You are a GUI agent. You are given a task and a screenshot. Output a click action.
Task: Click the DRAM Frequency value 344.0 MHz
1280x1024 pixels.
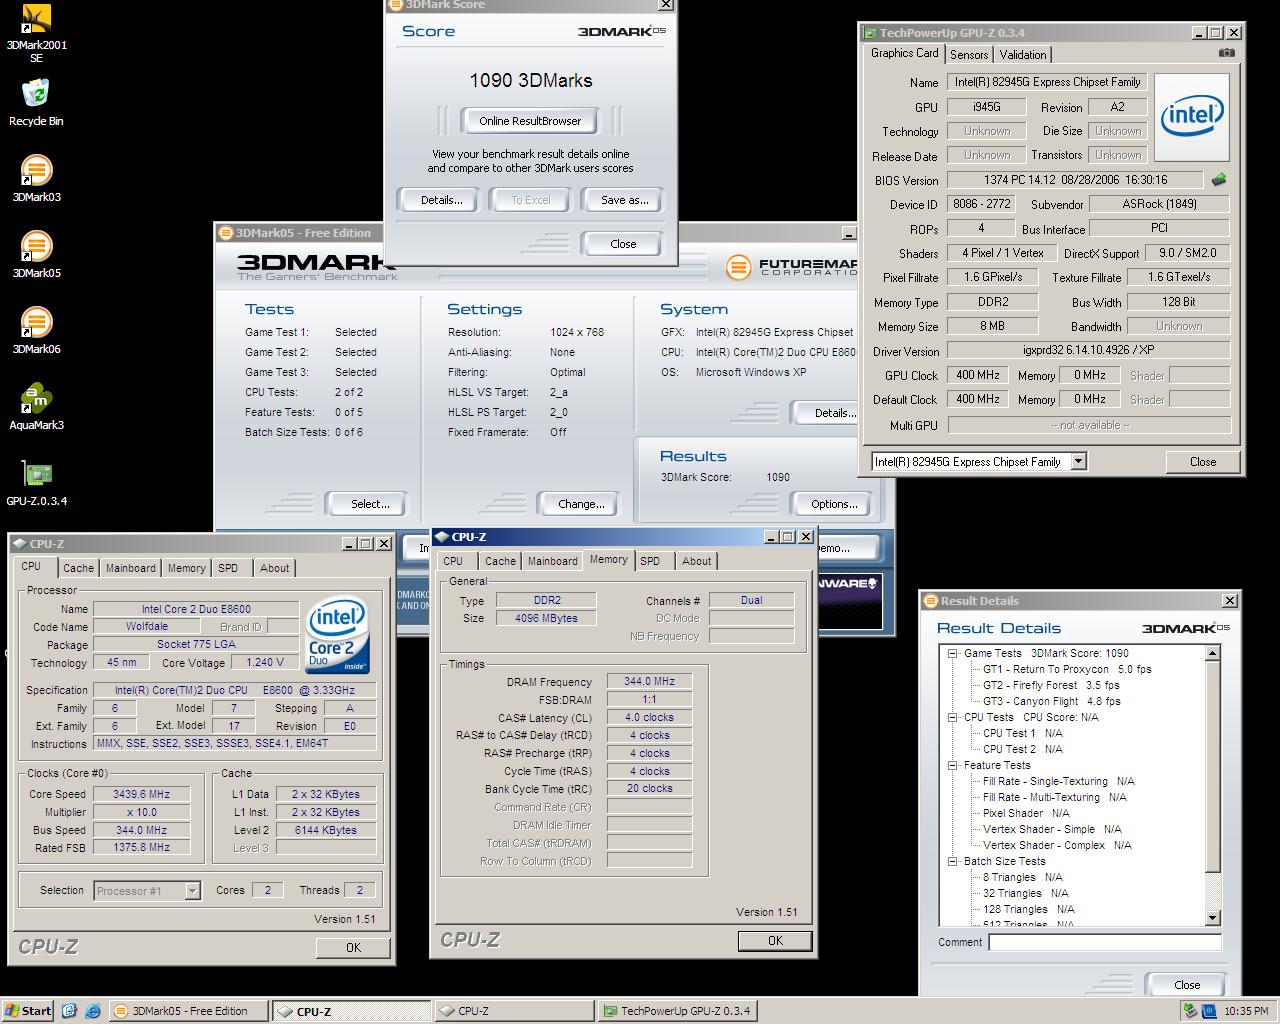point(650,681)
